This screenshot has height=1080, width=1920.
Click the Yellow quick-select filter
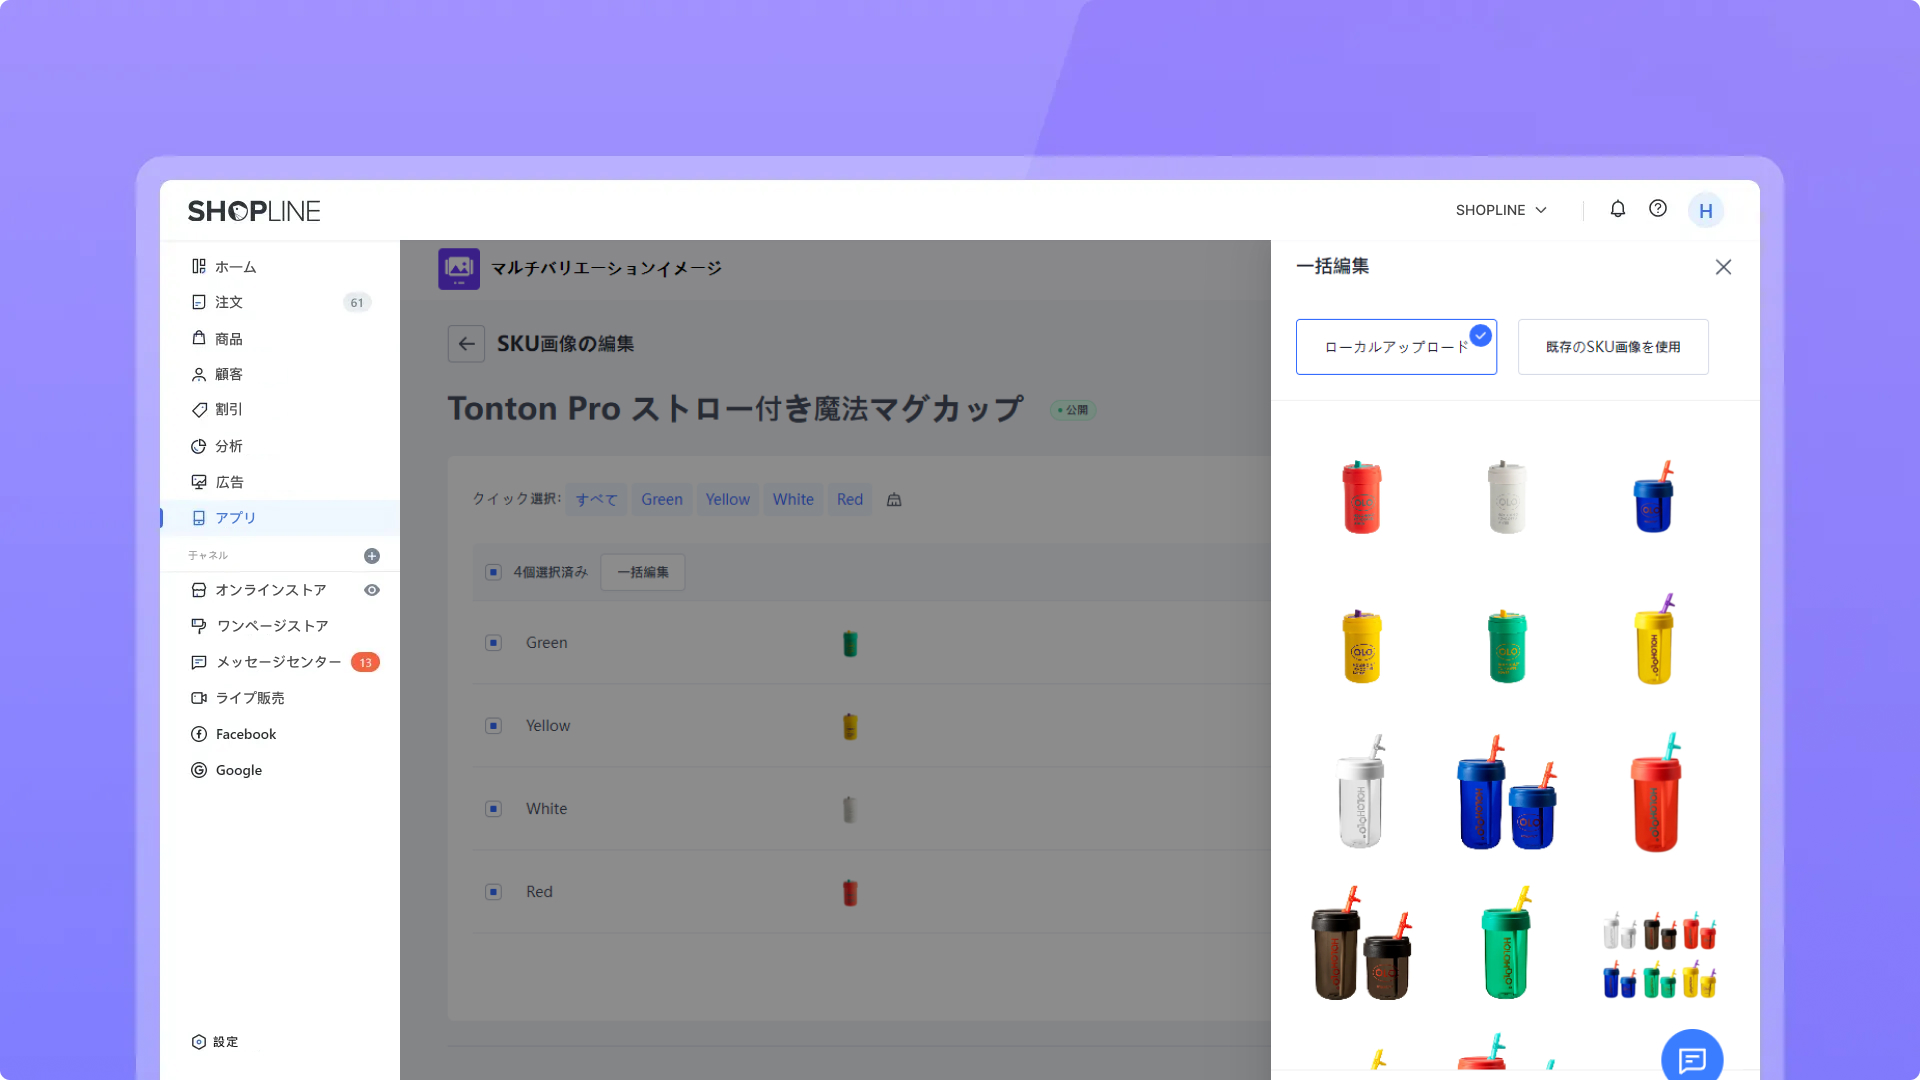click(727, 500)
